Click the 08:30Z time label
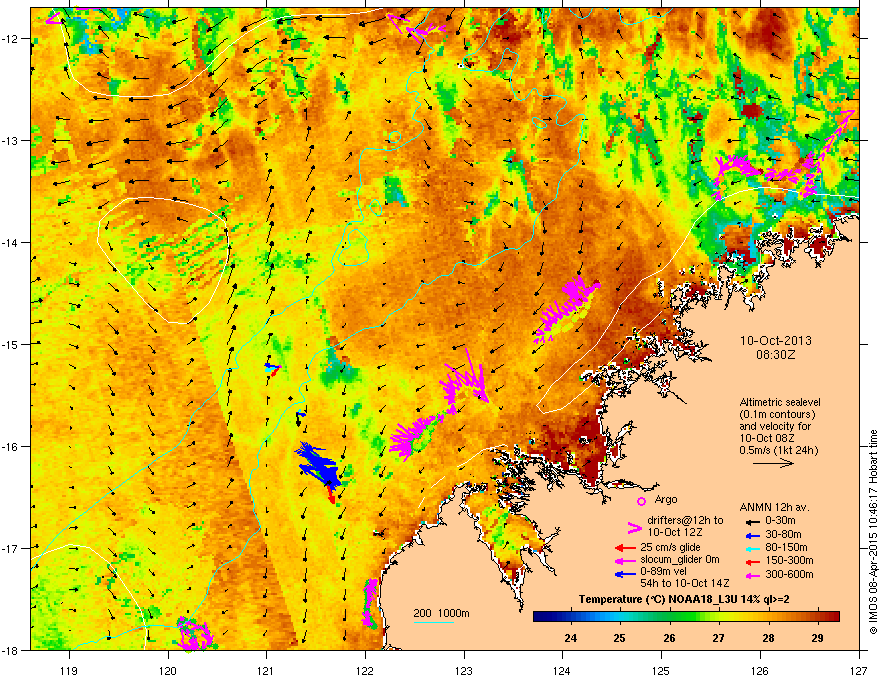Viewport: 880px width, 680px height. [x=775, y=355]
